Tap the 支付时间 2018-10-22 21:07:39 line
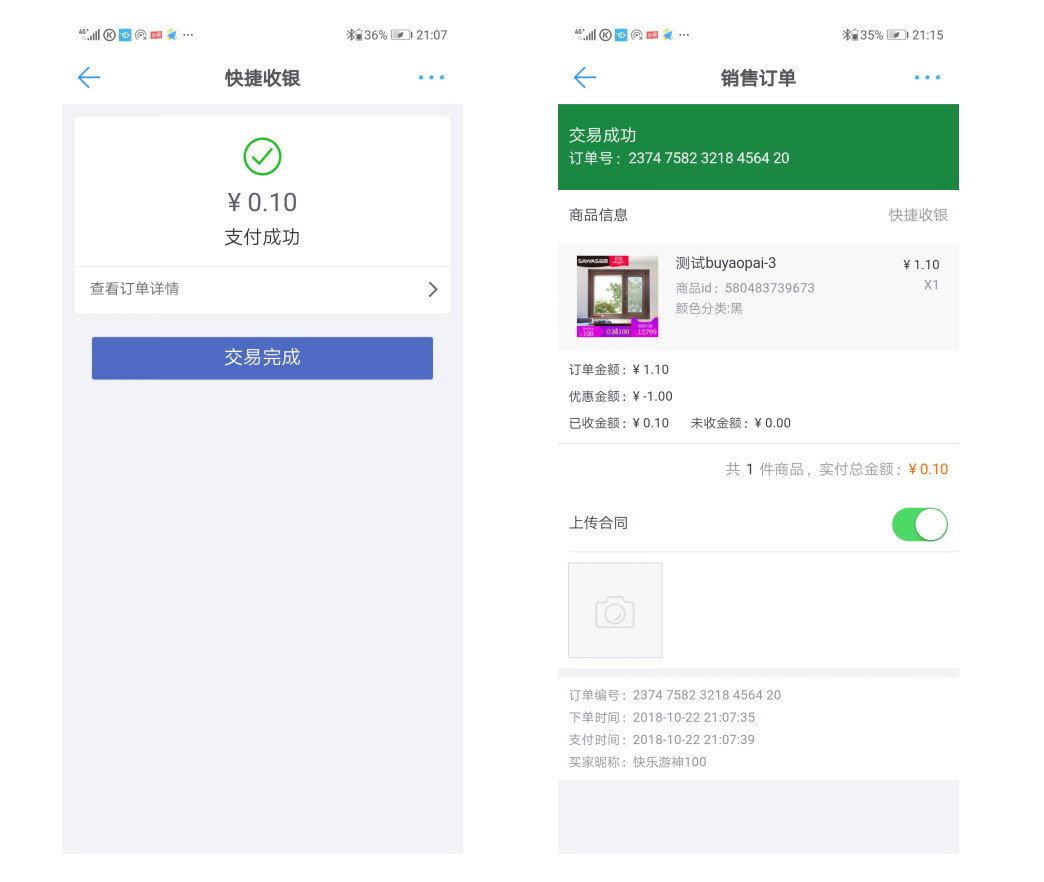1044x882 pixels. (x=662, y=740)
